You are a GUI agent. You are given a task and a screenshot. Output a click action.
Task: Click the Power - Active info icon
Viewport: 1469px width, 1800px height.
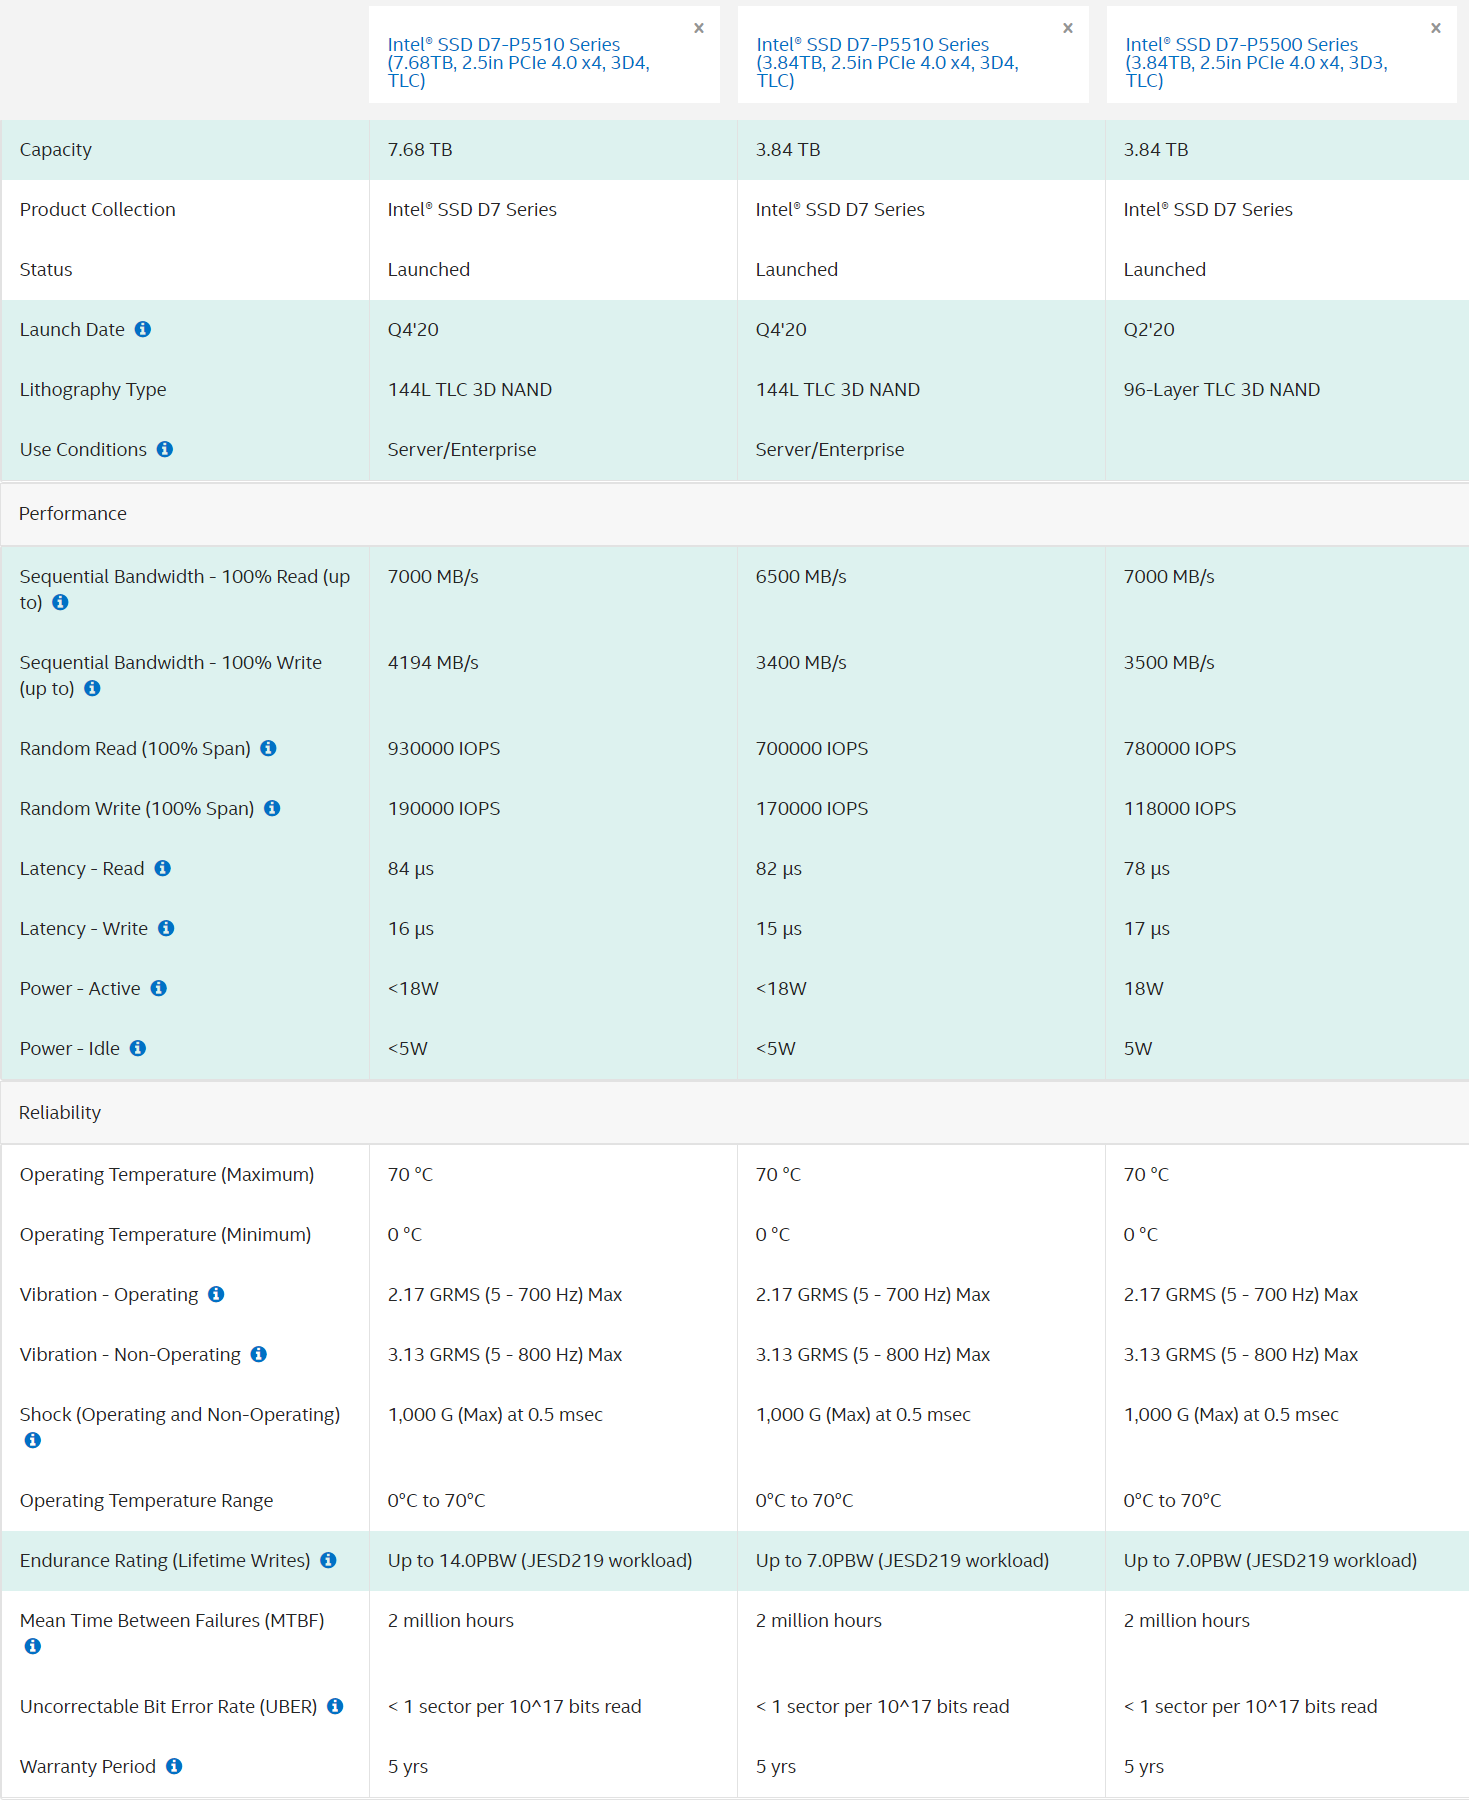[159, 988]
